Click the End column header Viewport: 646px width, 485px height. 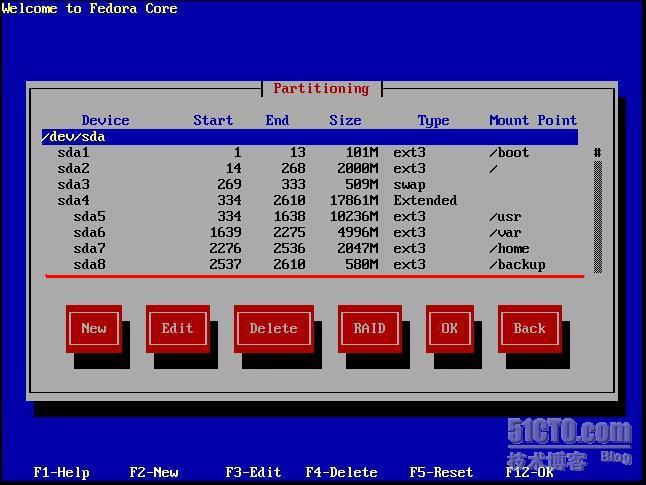(277, 120)
